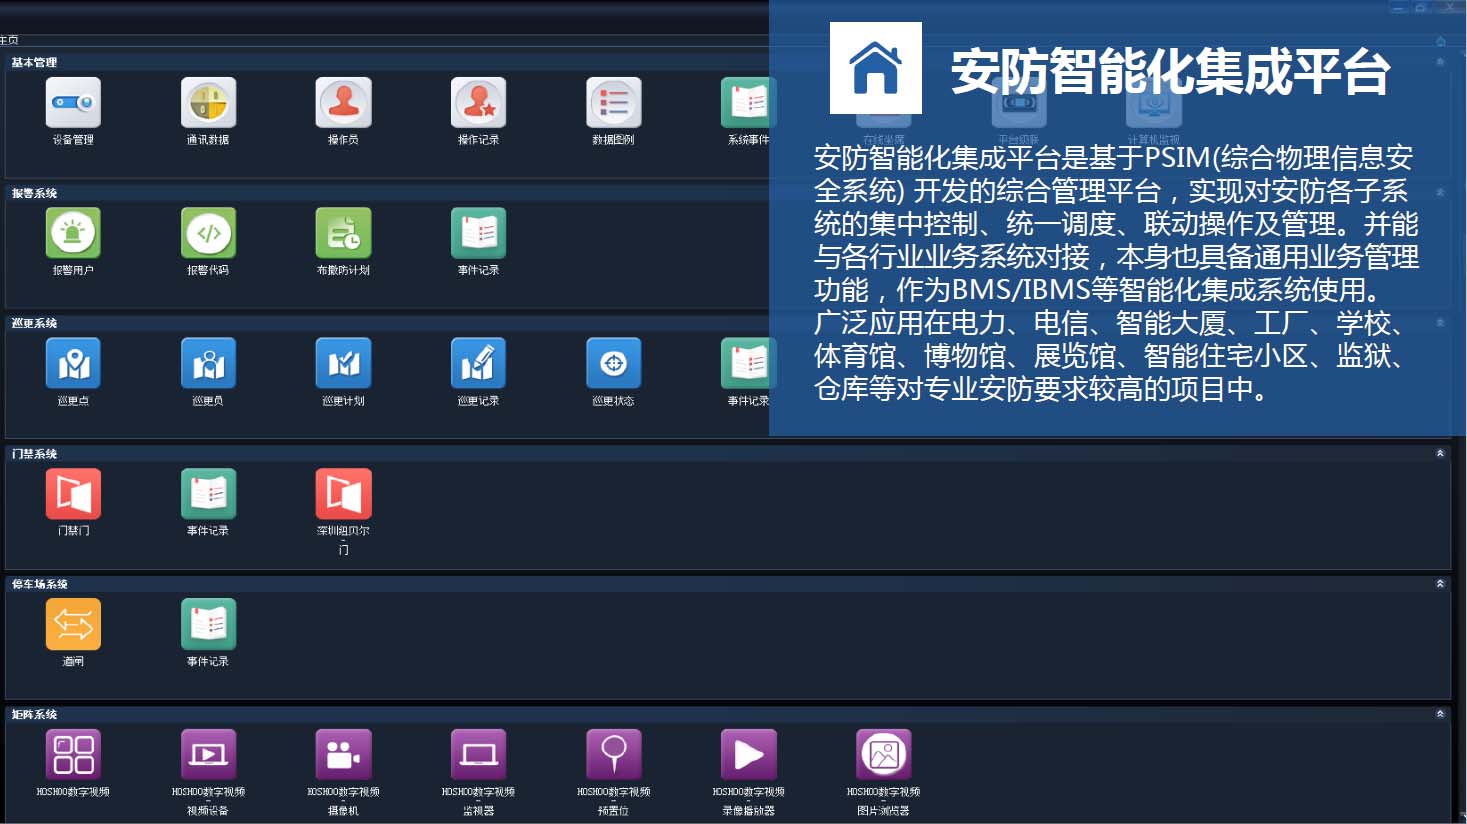Viewport: 1467px width, 824px height.
Task: Open 门禁门 access control door
Action: coord(73,495)
